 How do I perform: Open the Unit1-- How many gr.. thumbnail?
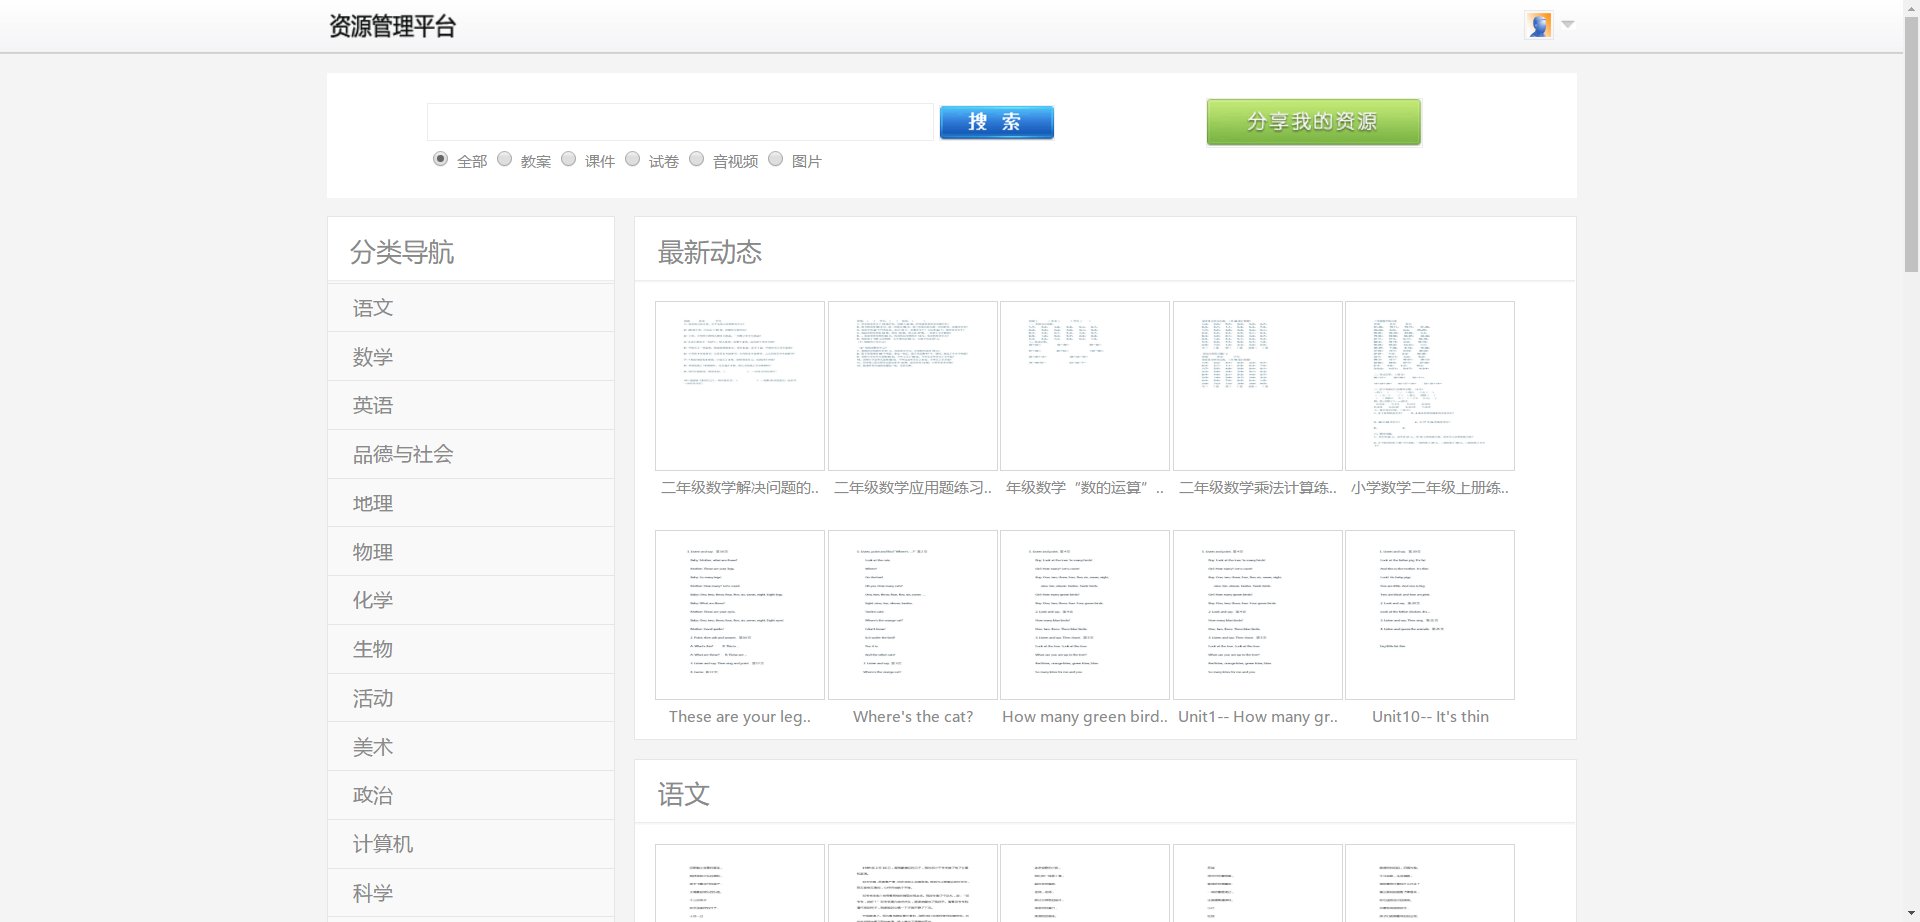pyautogui.click(x=1258, y=615)
